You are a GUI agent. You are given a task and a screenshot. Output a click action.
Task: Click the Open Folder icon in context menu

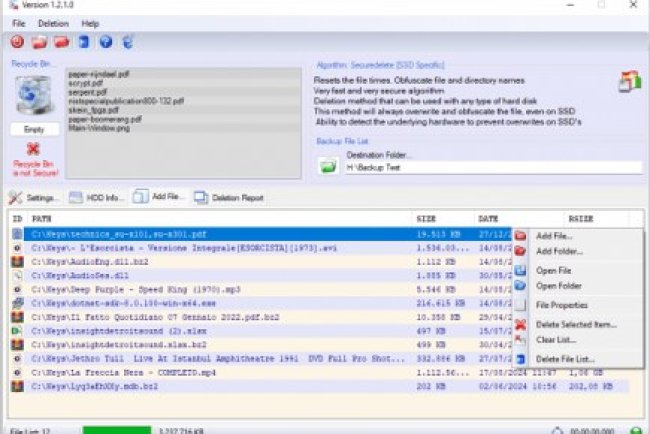coord(520,286)
